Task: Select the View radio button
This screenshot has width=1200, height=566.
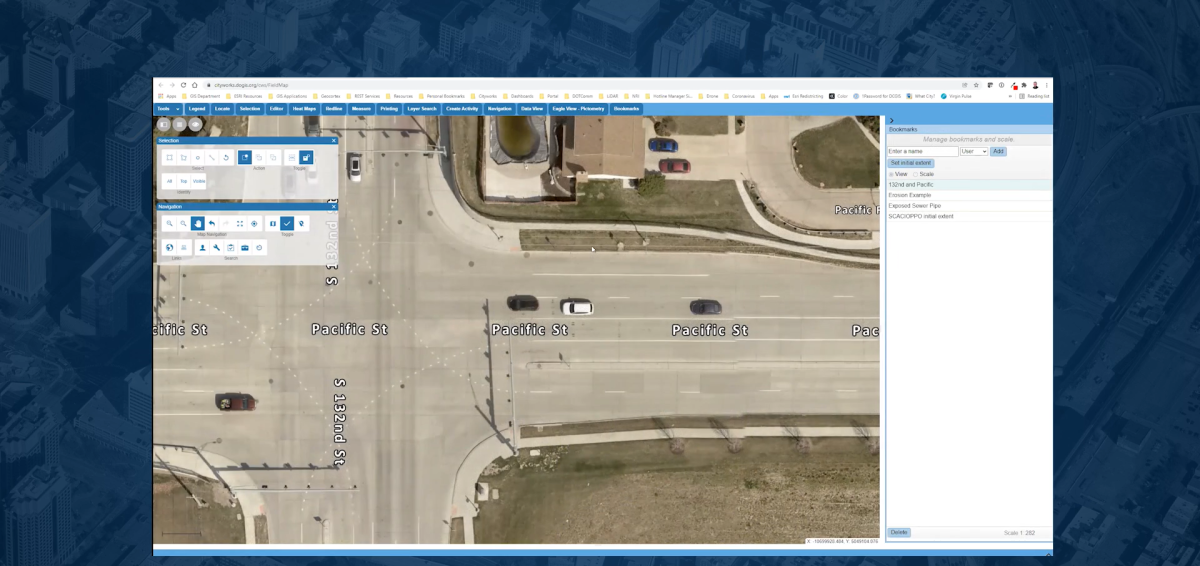Action: click(891, 174)
